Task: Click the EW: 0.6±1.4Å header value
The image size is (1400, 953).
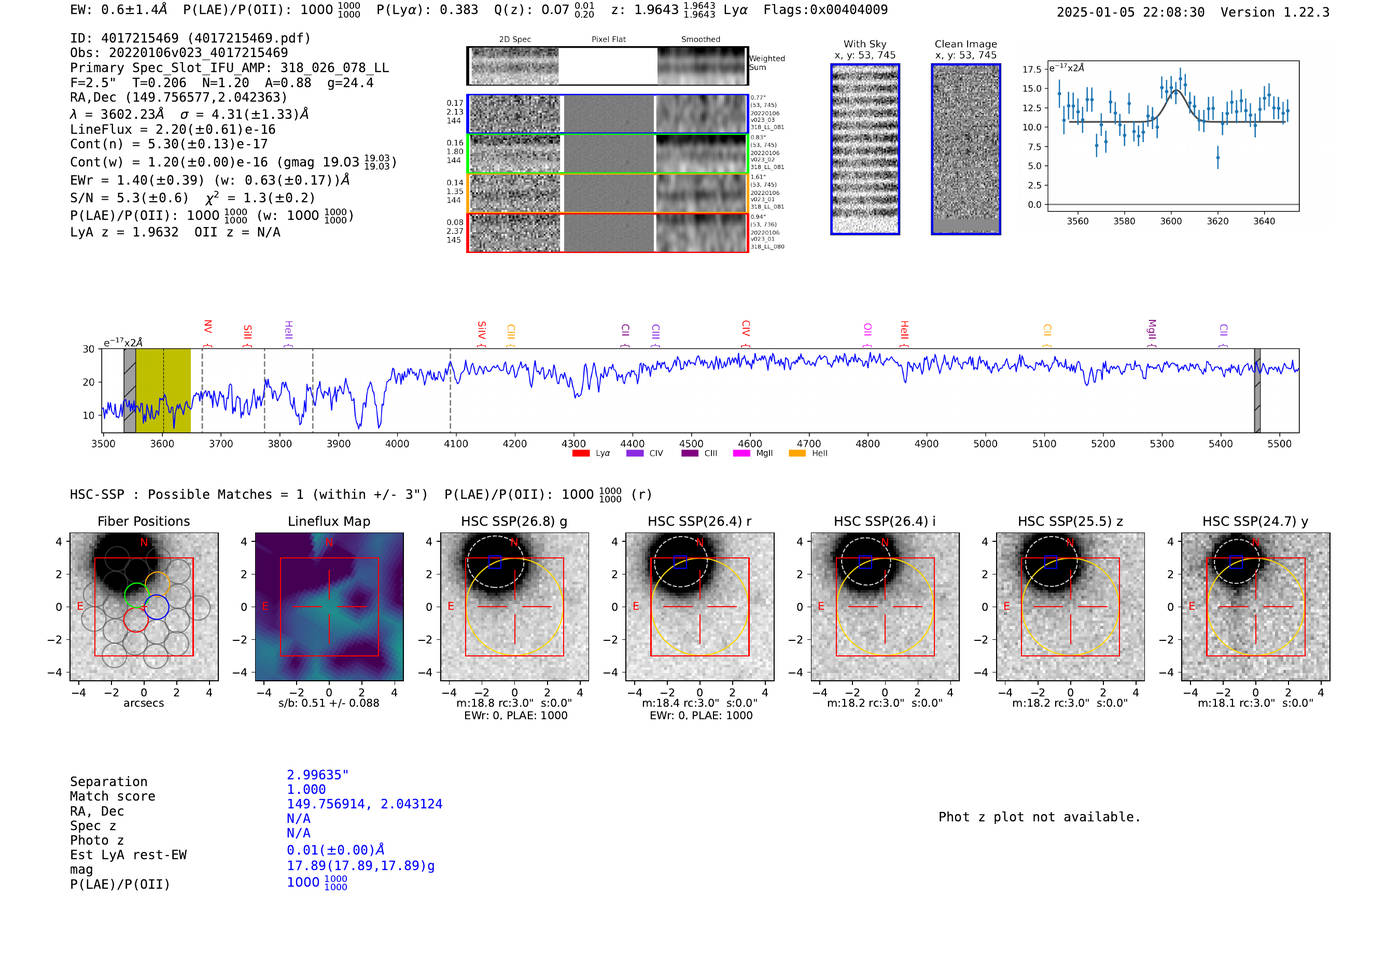Action: click(118, 10)
